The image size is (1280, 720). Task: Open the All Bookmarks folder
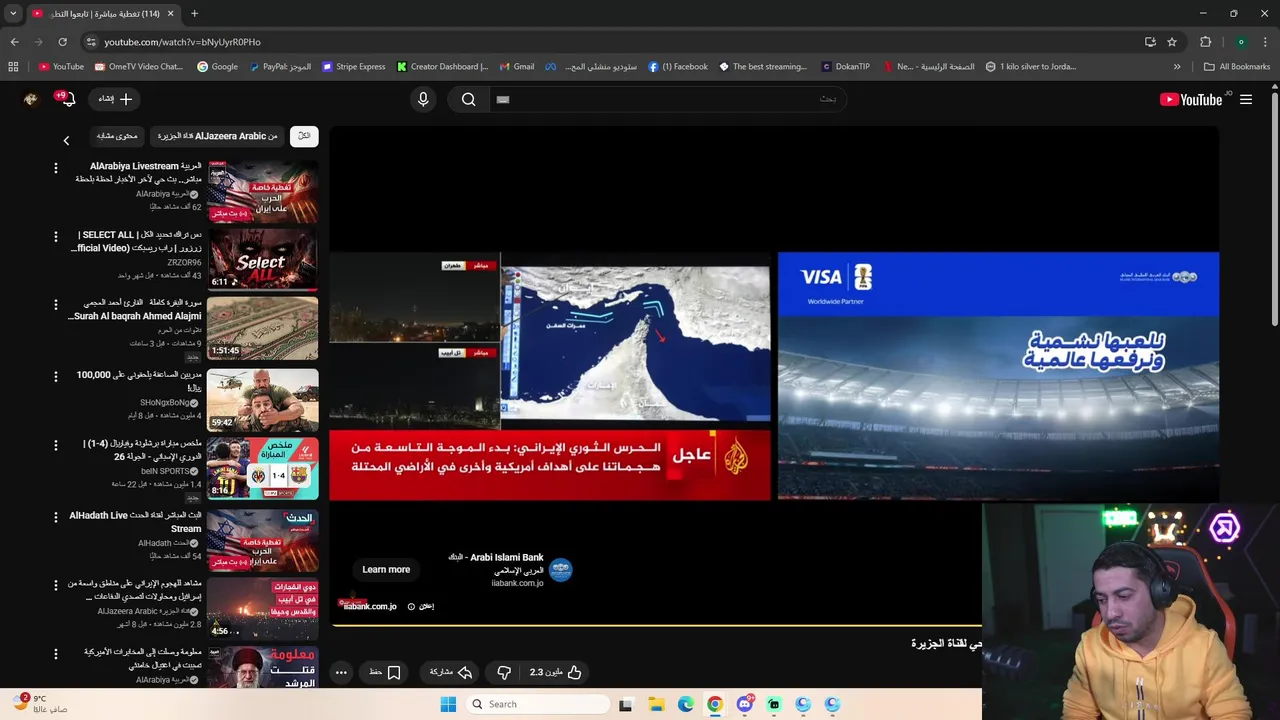point(1237,67)
